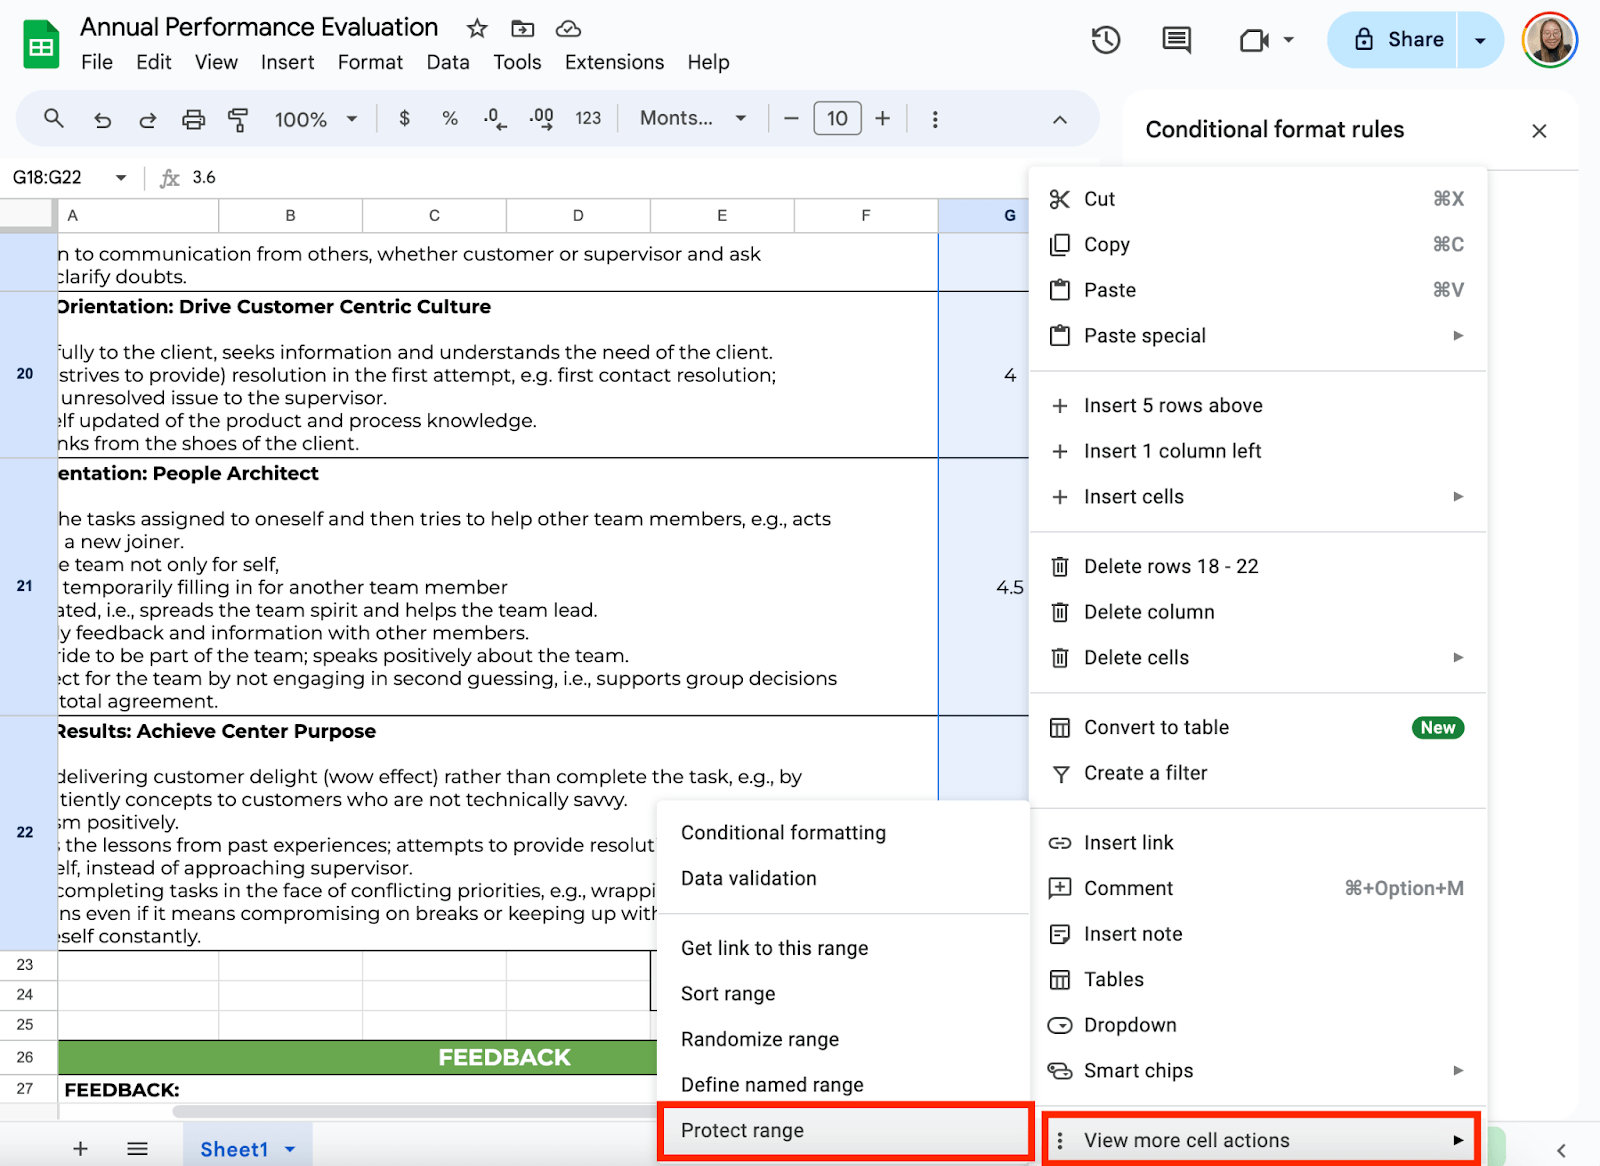
Task: Start a Meet call camera icon
Action: pos(1253,40)
